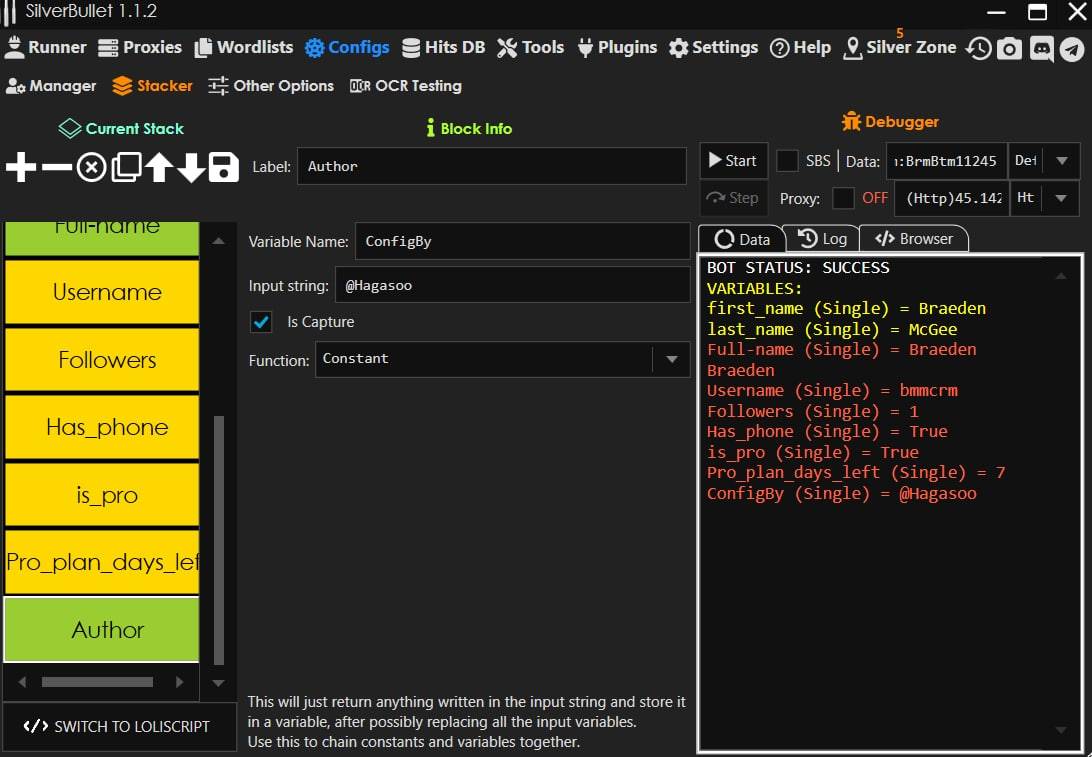Open the proxy type dropdown beside proxy address
This screenshot has height=757, width=1092.
(x=1060, y=198)
